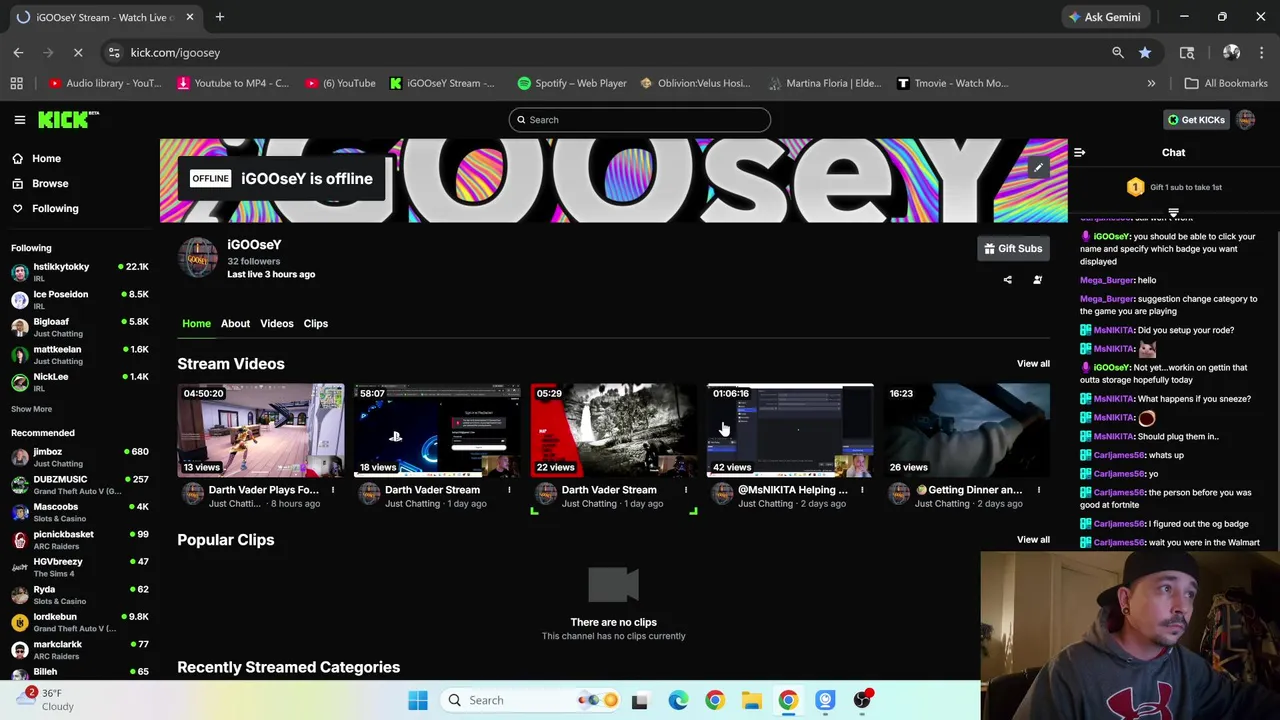Open the Windows Start menu
Screen dimensions: 1280x720
tap(418, 700)
